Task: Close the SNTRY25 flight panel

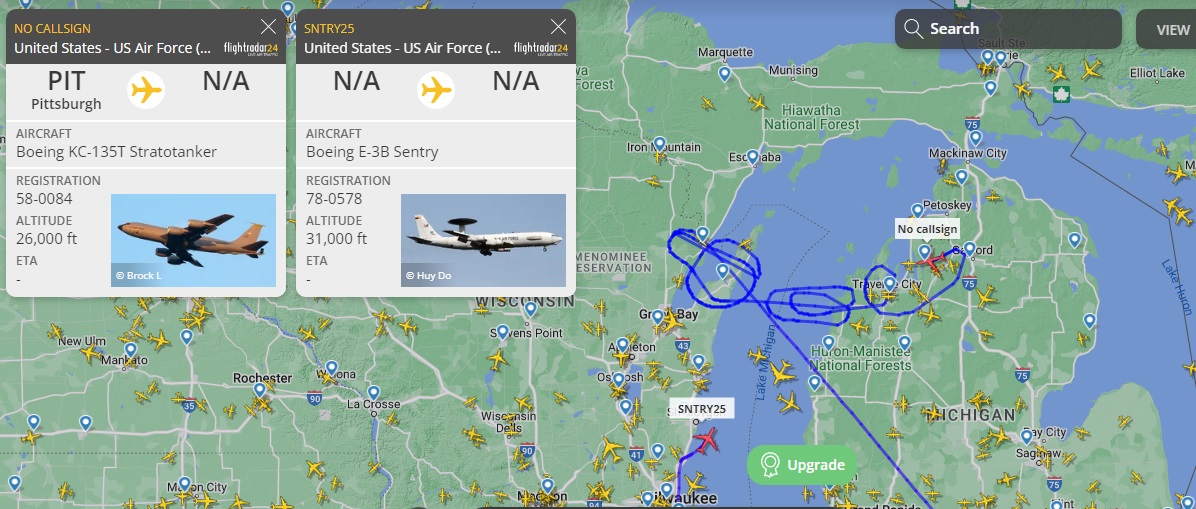Action: (x=558, y=27)
